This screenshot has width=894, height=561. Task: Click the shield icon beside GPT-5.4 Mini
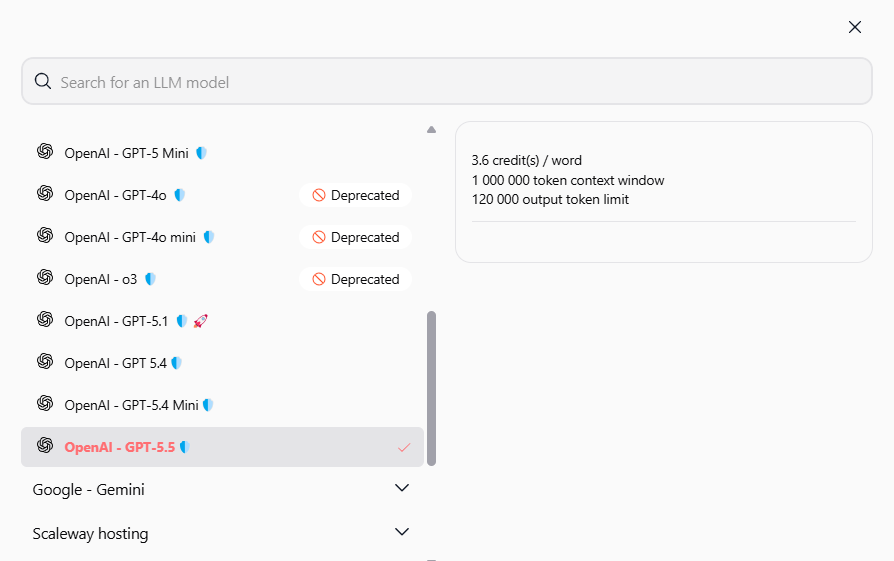click(x=208, y=405)
